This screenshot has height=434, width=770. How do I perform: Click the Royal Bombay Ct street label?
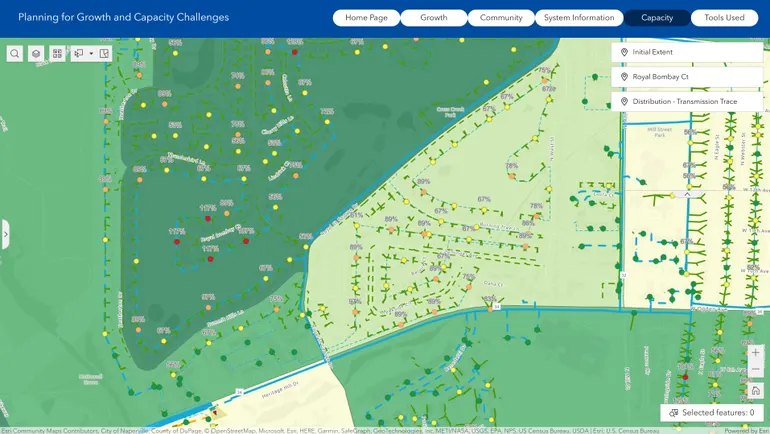221,233
